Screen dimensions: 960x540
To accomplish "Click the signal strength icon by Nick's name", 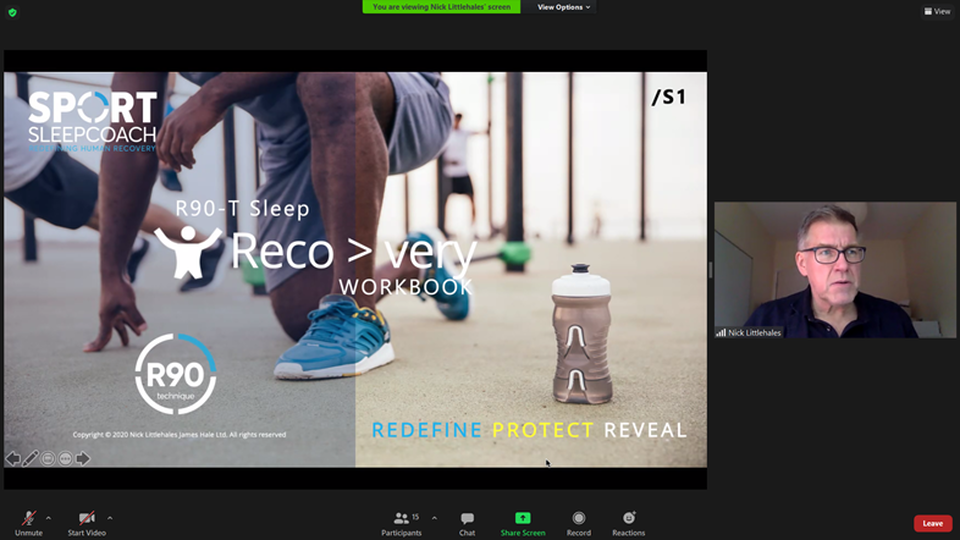I will pos(721,332).
